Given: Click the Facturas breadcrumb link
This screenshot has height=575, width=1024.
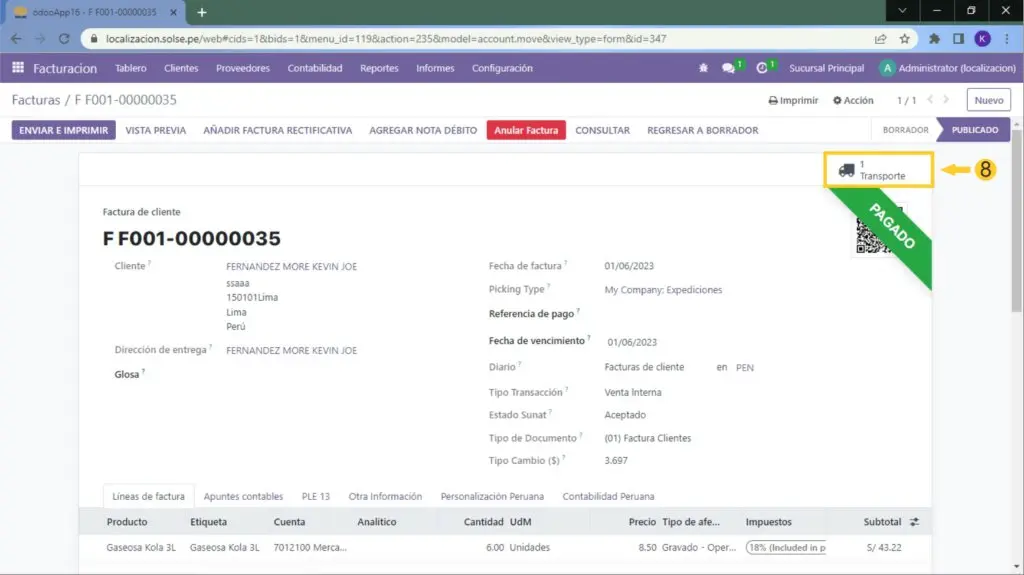Looking at the screenshot, I should [x=36, y=100].
